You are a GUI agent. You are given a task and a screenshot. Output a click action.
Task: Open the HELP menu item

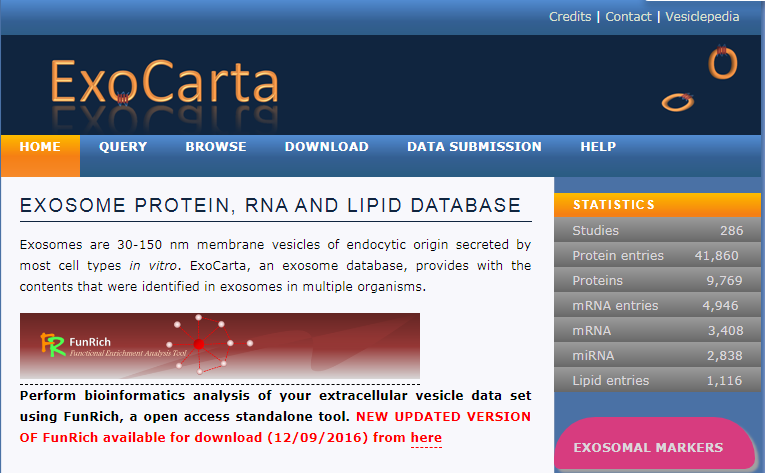tap(597, 147)
